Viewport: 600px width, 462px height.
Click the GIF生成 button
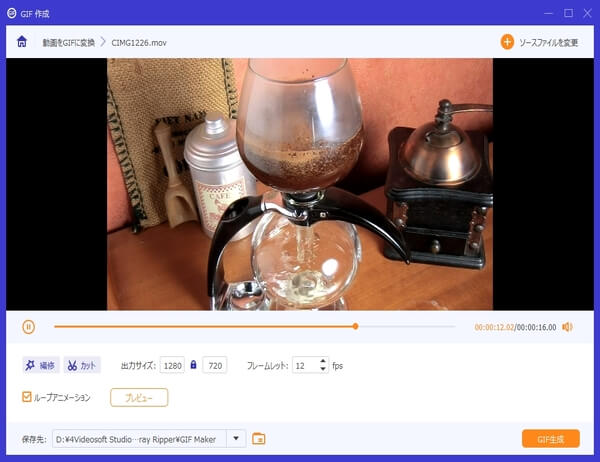pos(550,438)
